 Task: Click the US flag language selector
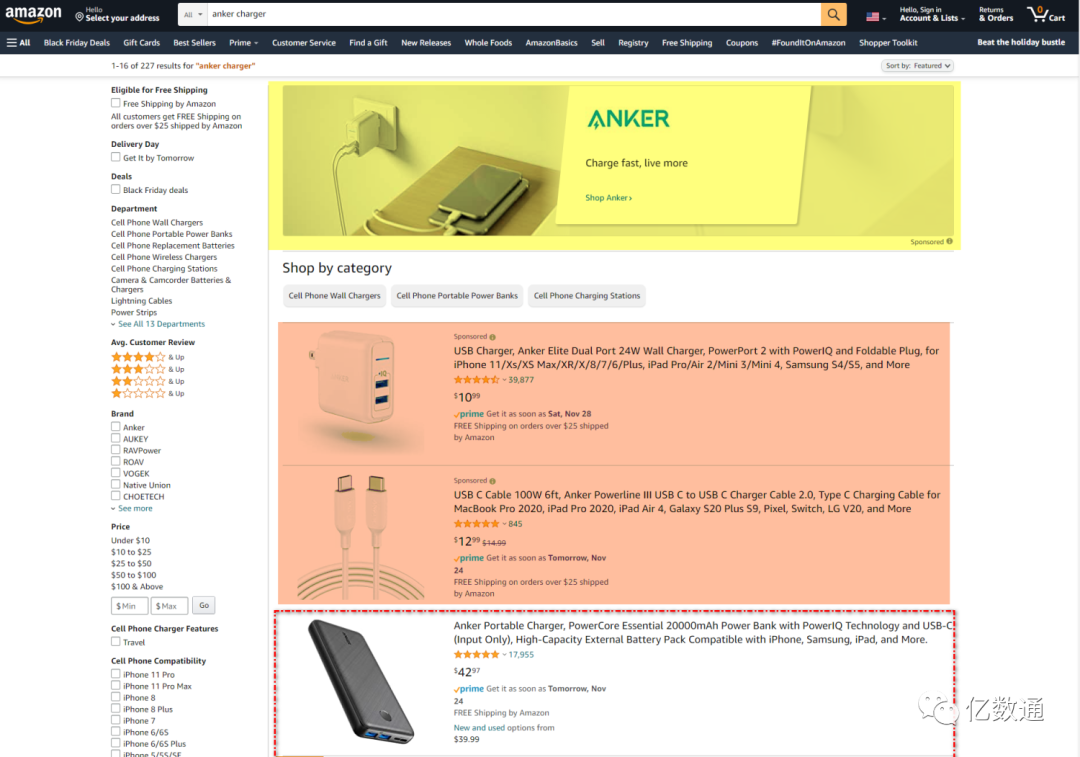875,17
